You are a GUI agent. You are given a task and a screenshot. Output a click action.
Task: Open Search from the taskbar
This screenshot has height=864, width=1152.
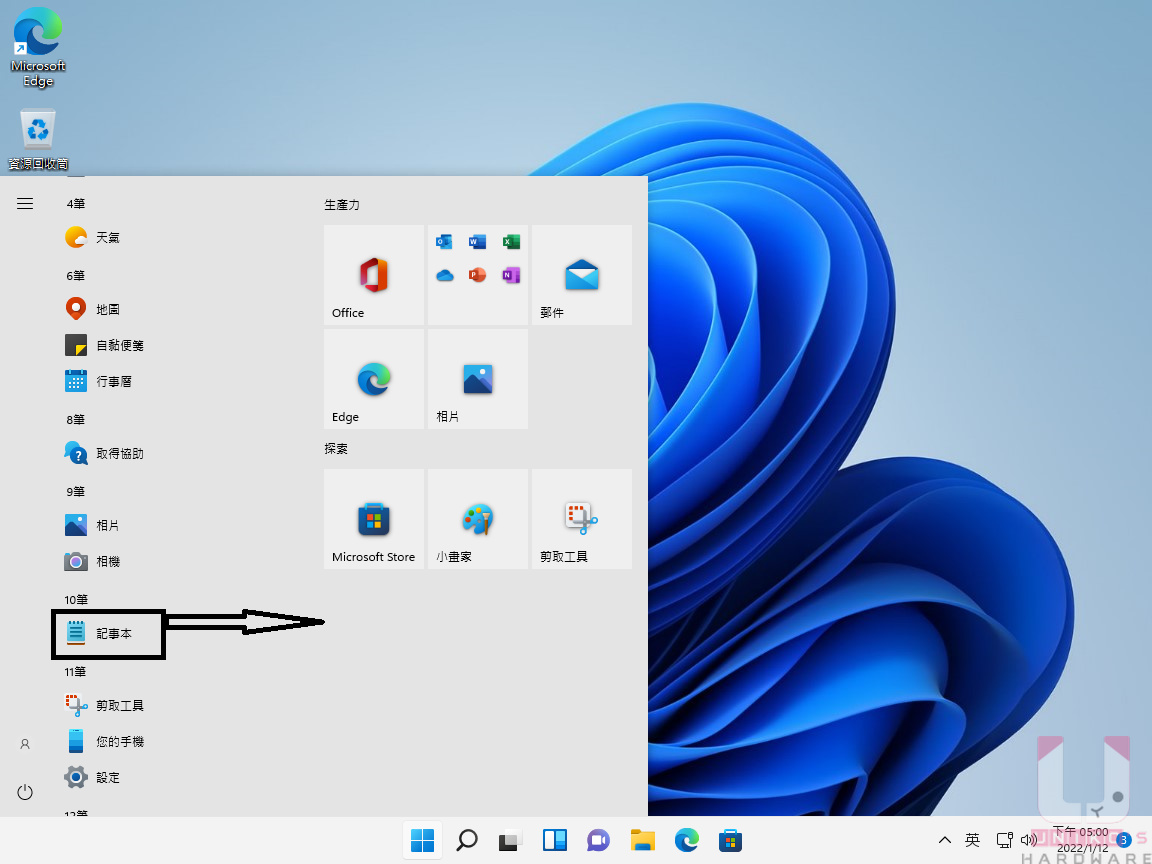pyautogui.click(x=467, y=840)
